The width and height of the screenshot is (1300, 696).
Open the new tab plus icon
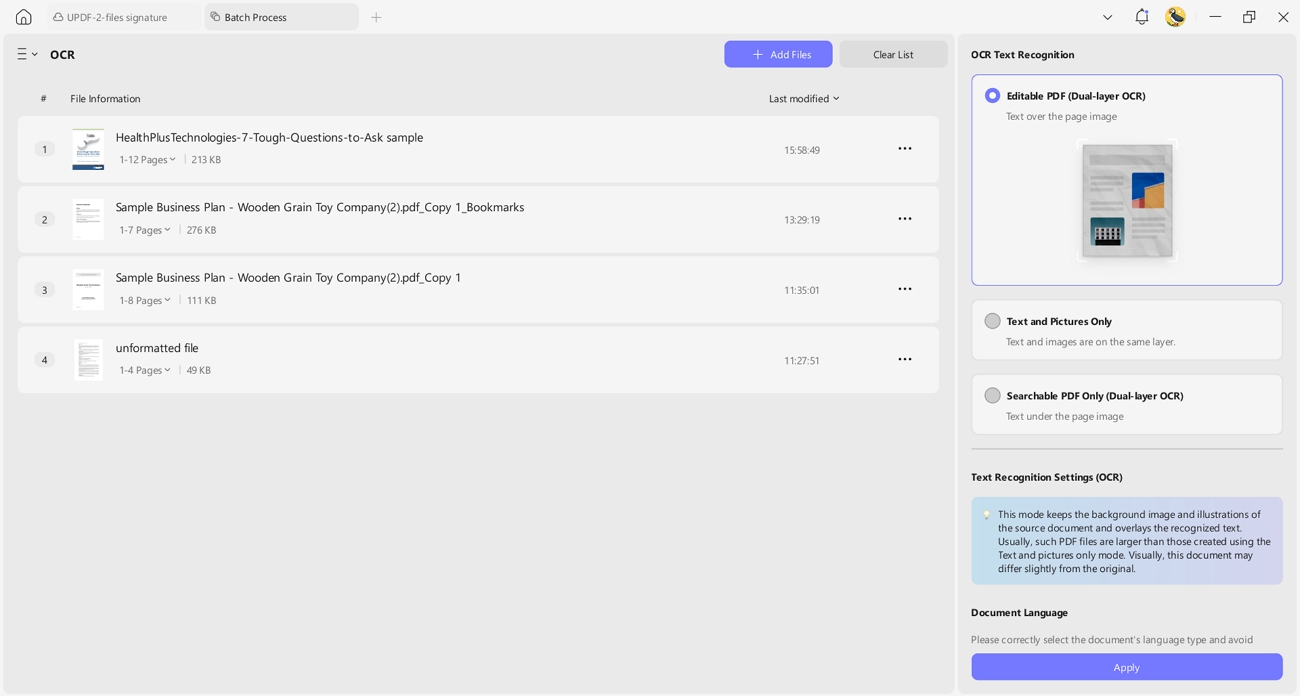click(x=376, y=17)
